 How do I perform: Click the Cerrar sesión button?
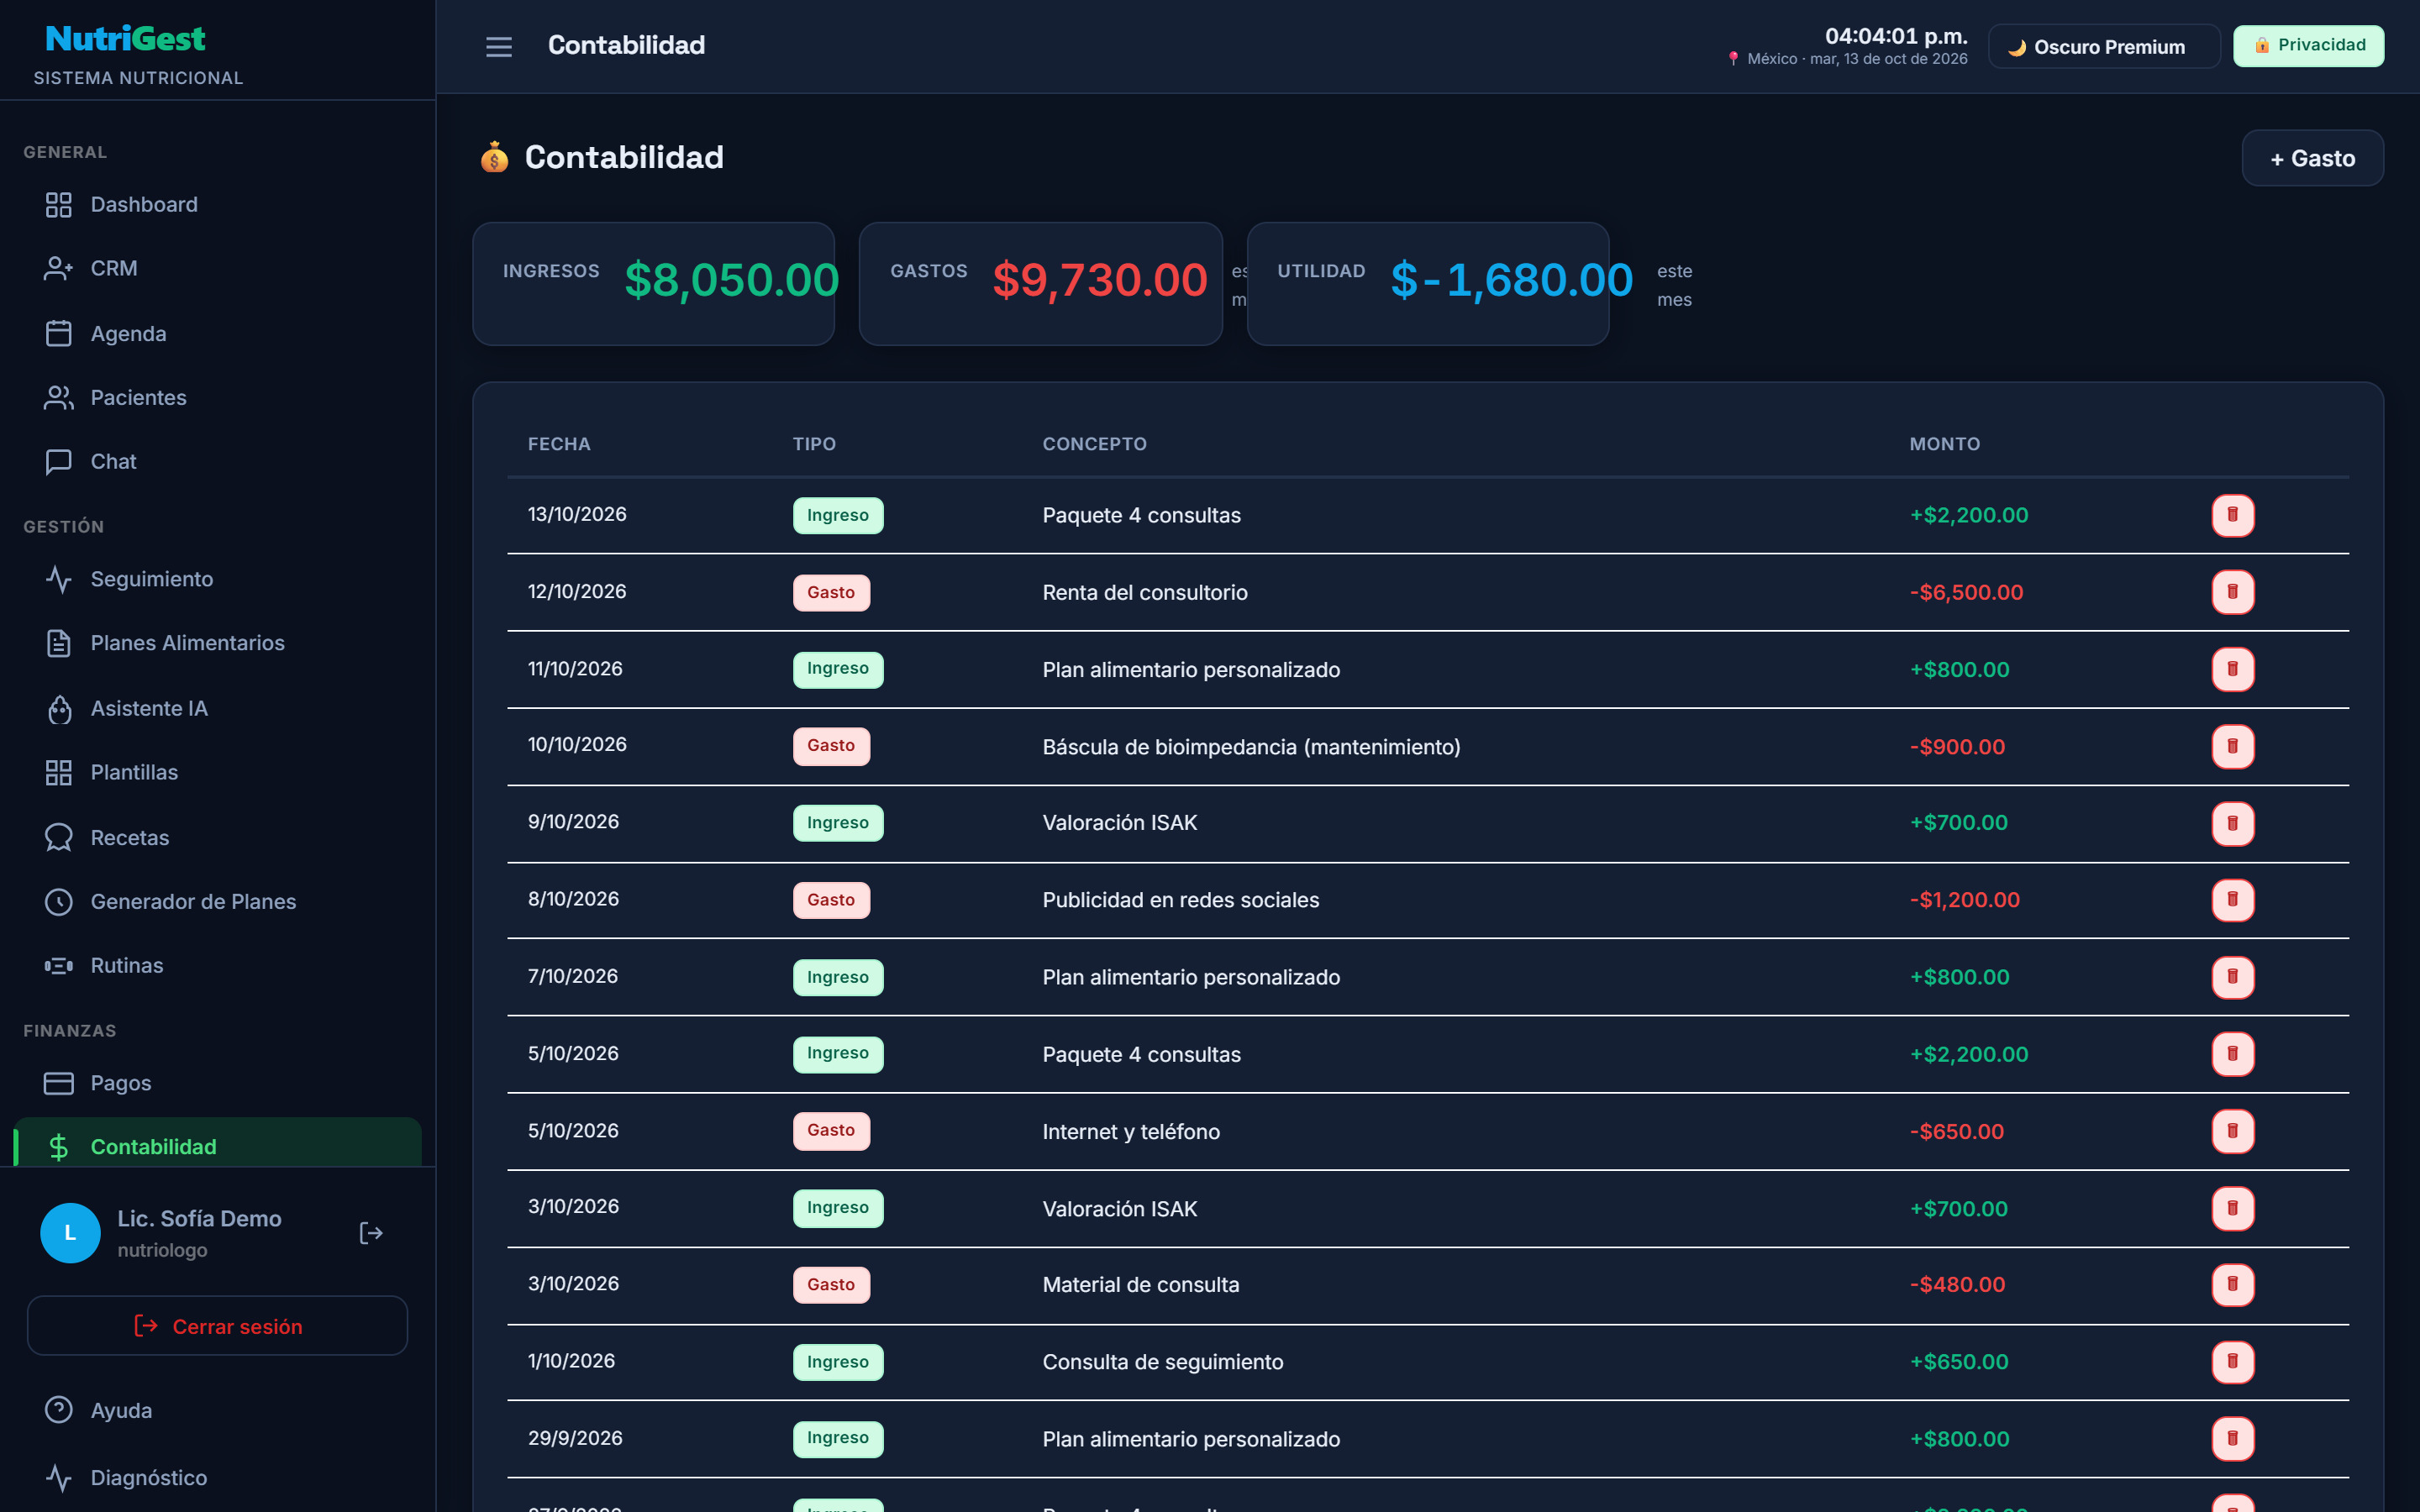pos(217,1326)
